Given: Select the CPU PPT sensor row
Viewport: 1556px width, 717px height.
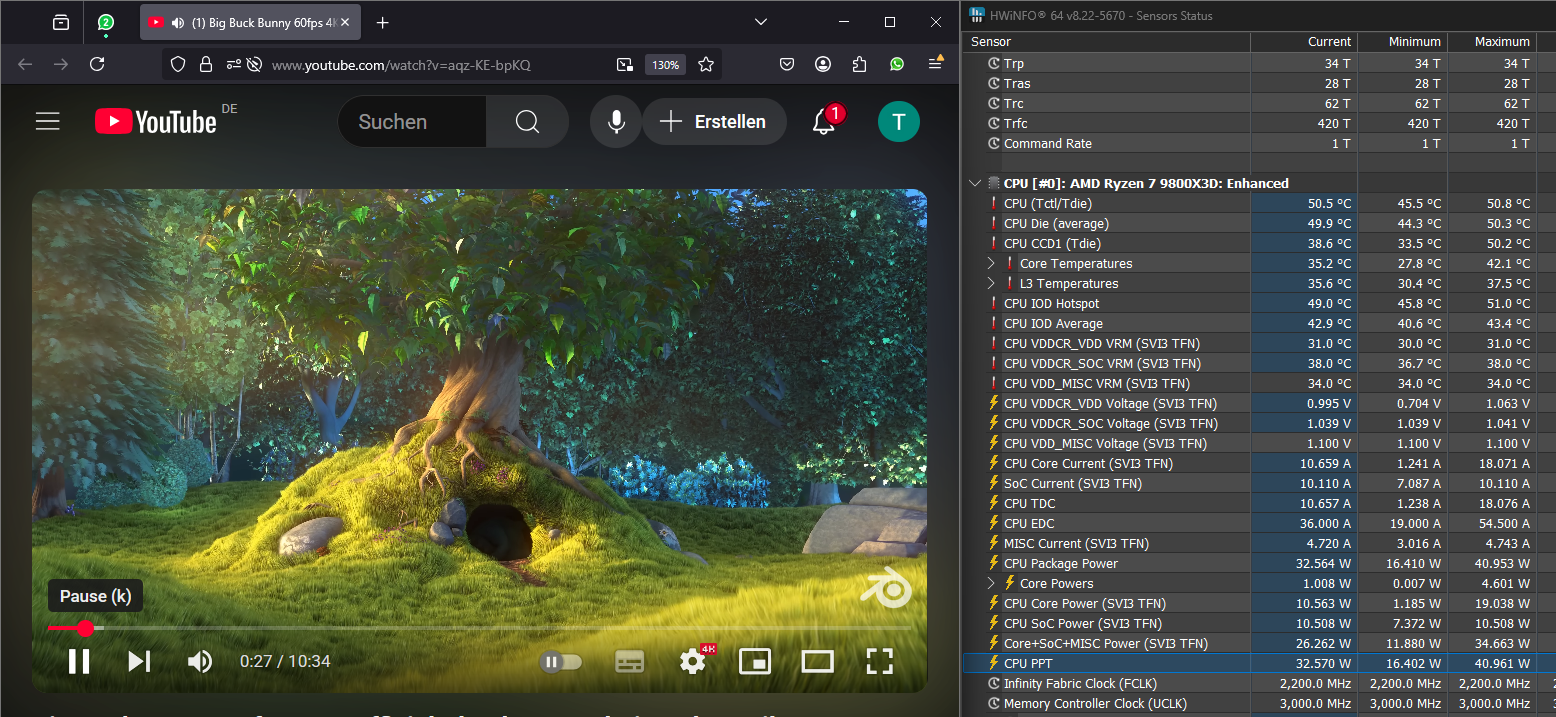Looking at the screenshot, I should tap(1259, 663).
